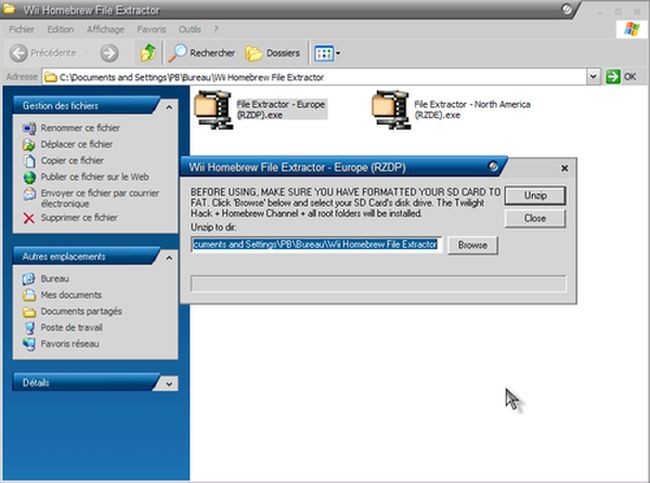Click Supprimer ce fichier link

[79, 217]
